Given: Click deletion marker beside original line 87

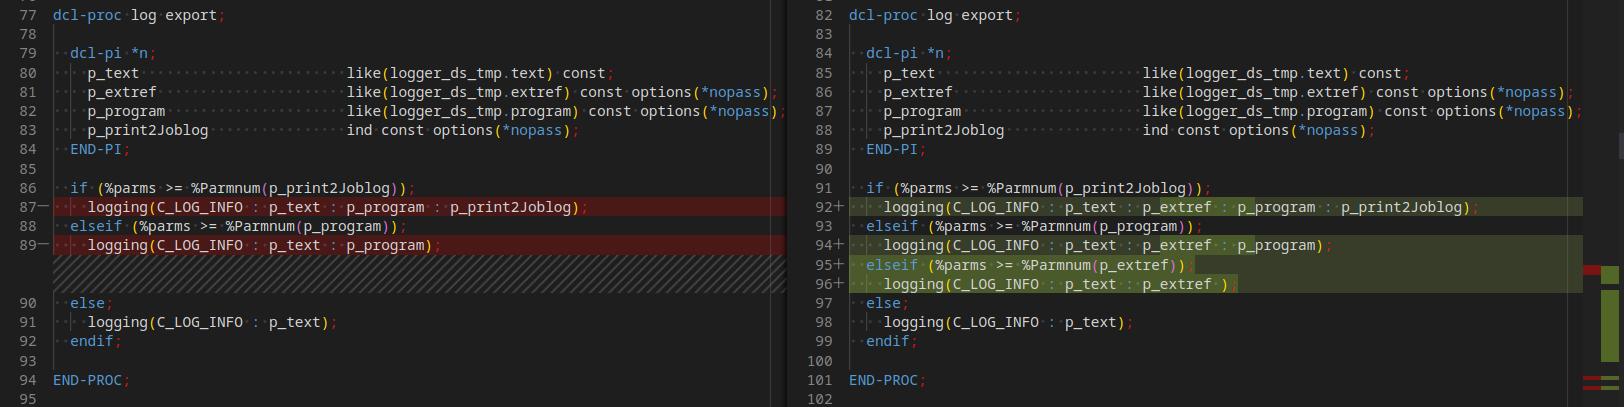Looking at the screenshot, I should pyautogui.click(x=43, y=207).
